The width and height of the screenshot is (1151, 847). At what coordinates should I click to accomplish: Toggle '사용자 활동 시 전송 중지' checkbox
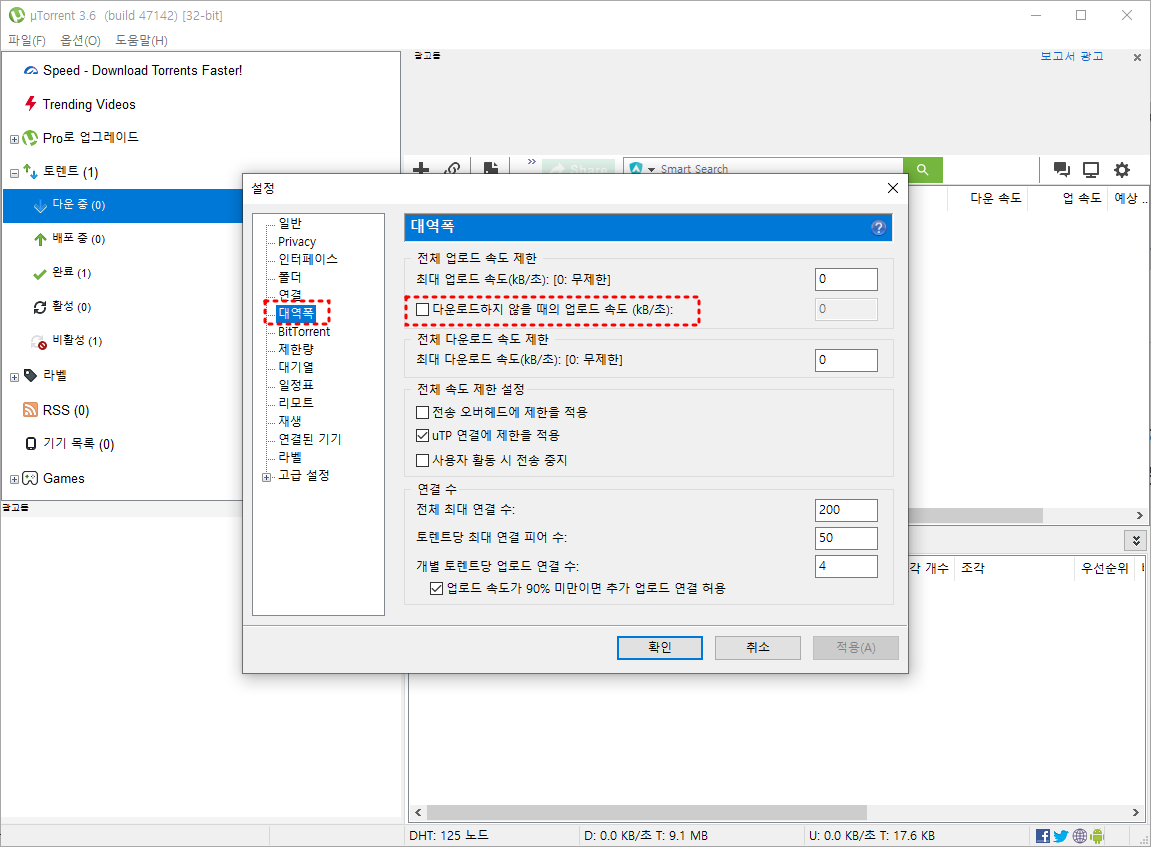(423, 460)
